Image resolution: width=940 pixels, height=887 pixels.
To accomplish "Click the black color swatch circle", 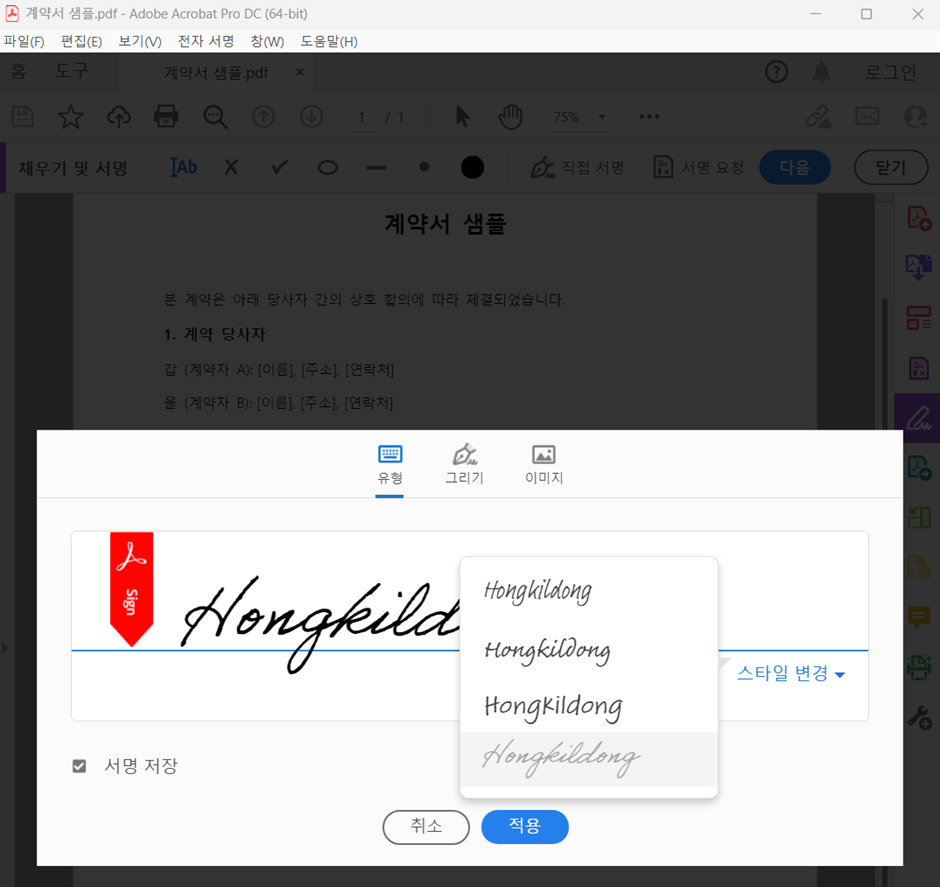I will [472, 167].
